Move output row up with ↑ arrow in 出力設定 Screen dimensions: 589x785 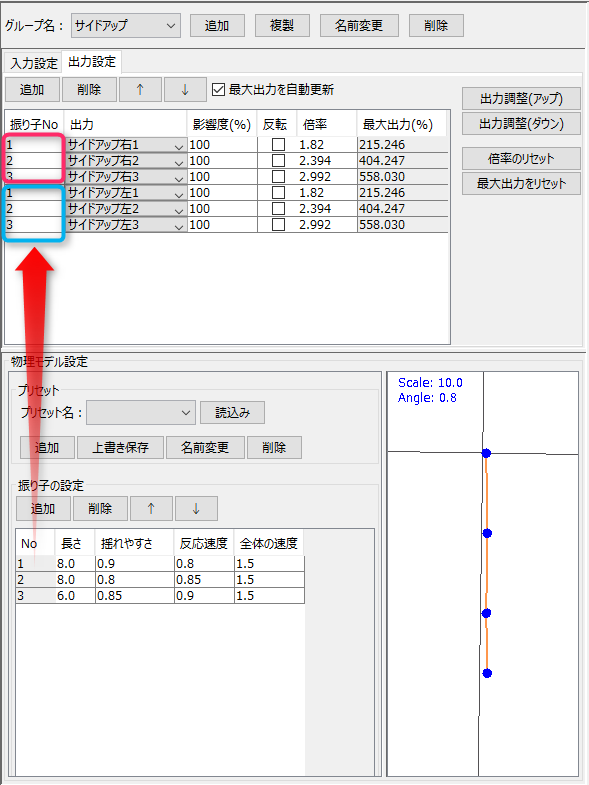[140, 90]
